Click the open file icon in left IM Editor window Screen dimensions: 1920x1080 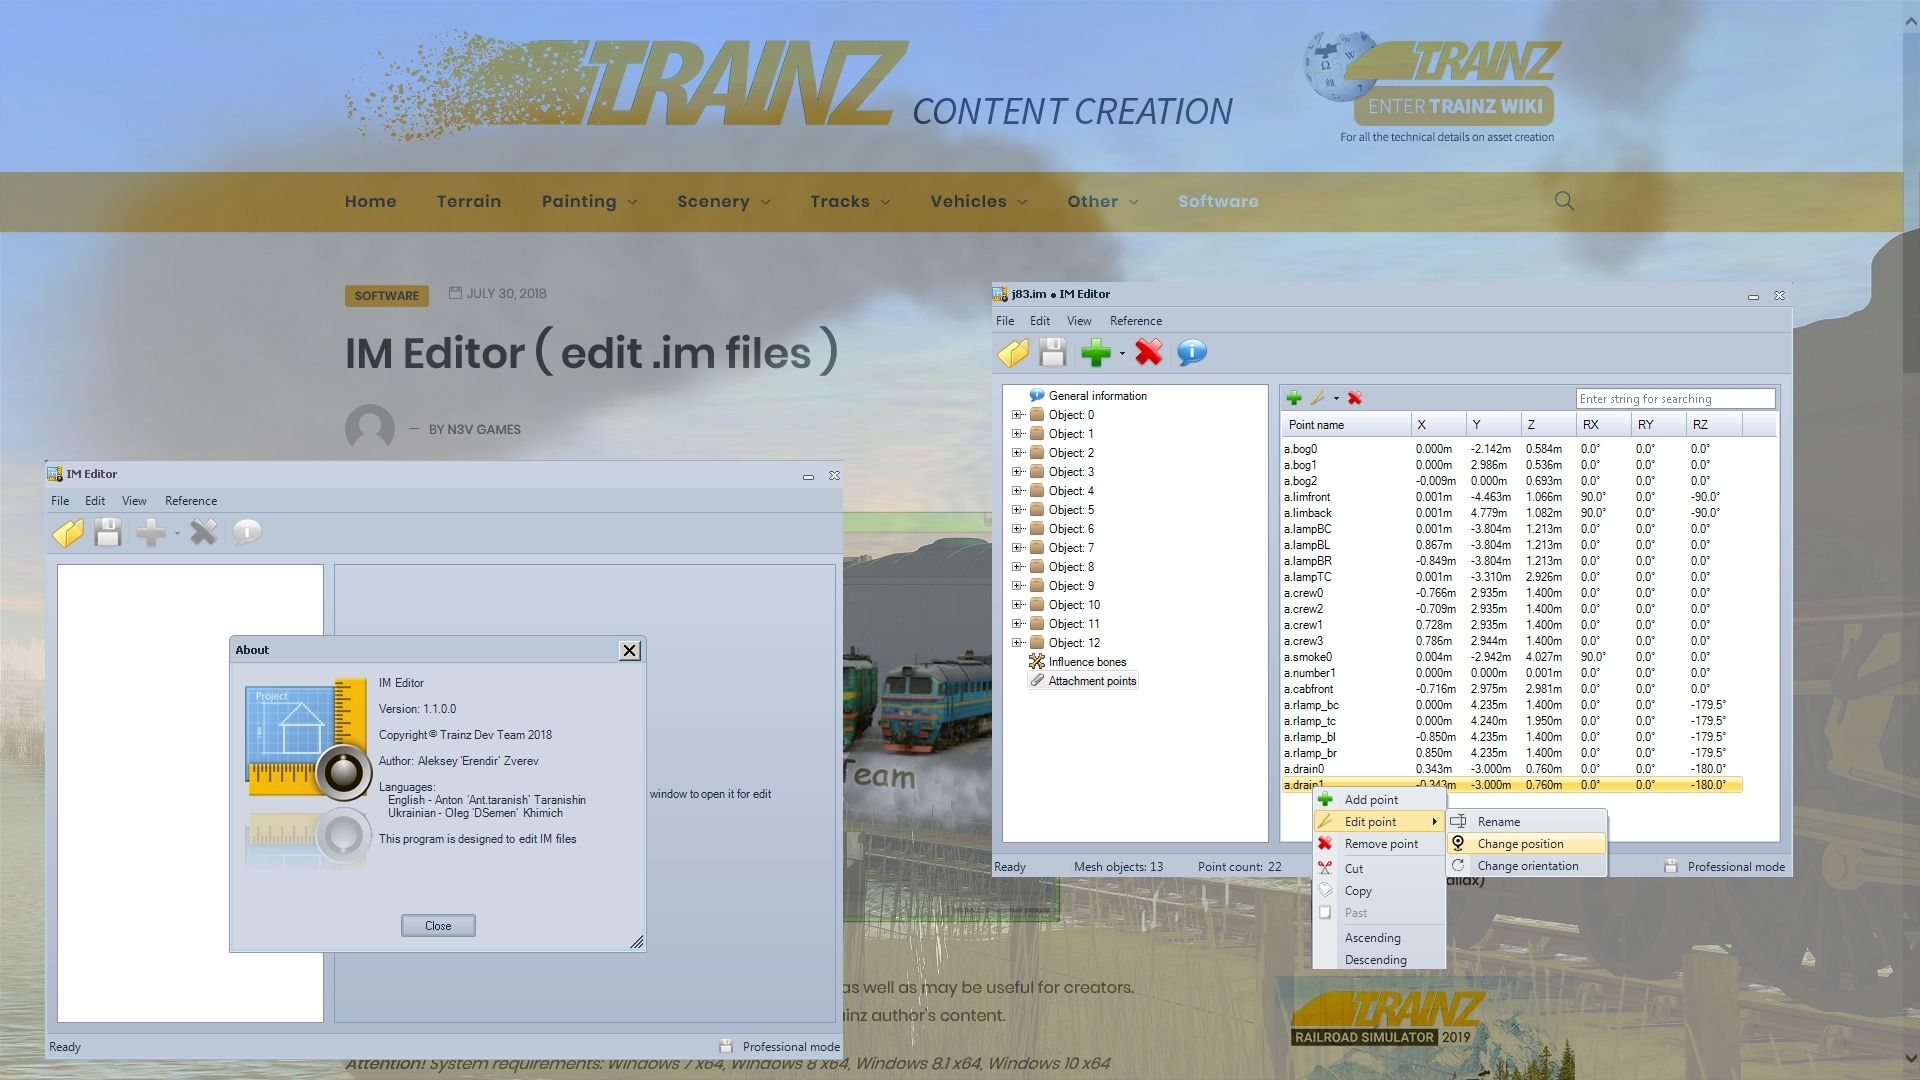68,533
